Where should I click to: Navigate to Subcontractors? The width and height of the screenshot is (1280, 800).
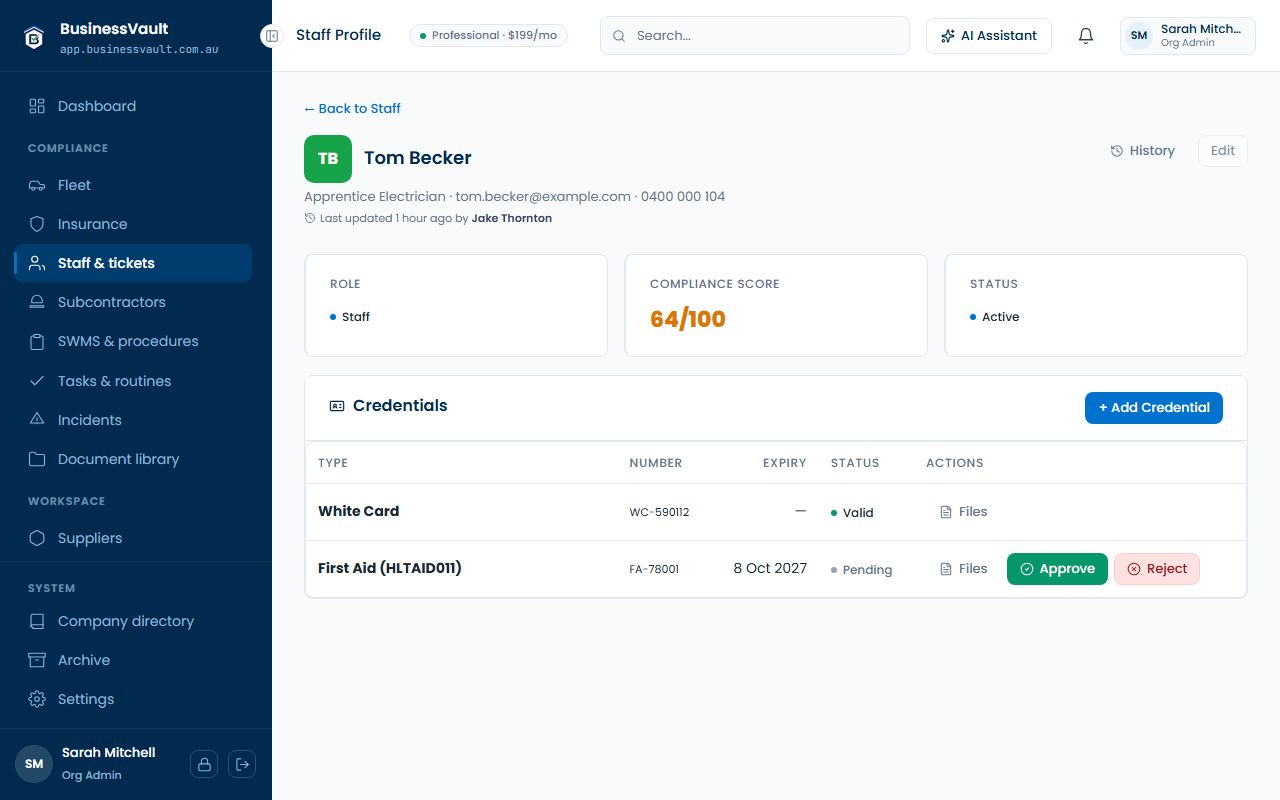pos(133,302)
